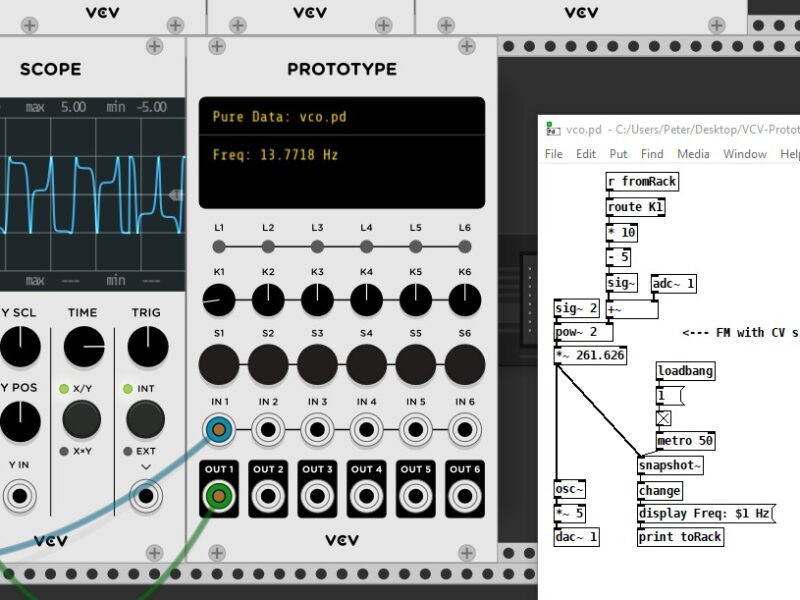The image size is (800, 600).
Task: Click the Scope Y IN jack
Action: (x=19, y=496)
